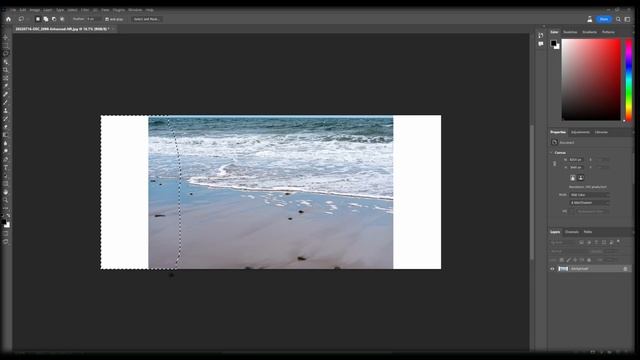Screen dimensions: 640x360
Task: Select the Frame tool
Action: pos(6,78)
